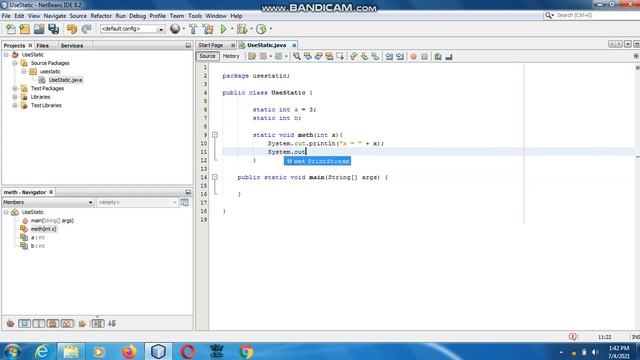Click the Redo toolbar icon
Screen dimensions: 640x360
pos(86,29)
